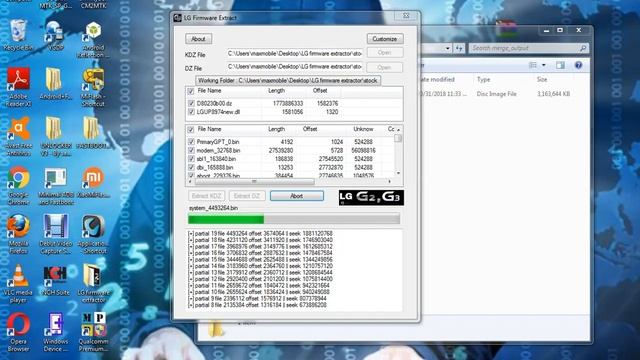Click the KDZ File path field
640x360 pixels.
[x=295, y=53]
